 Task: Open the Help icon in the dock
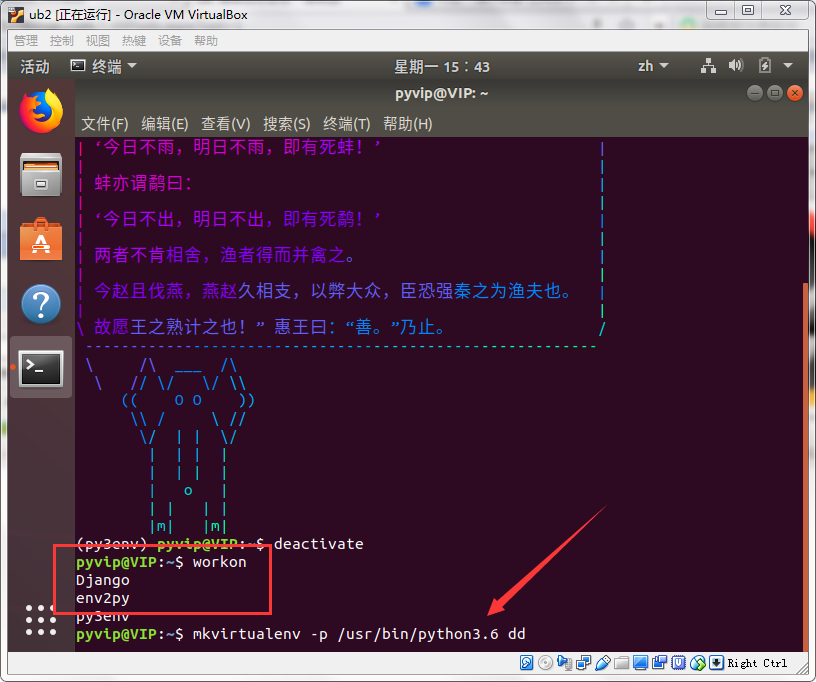coord(41,304)
